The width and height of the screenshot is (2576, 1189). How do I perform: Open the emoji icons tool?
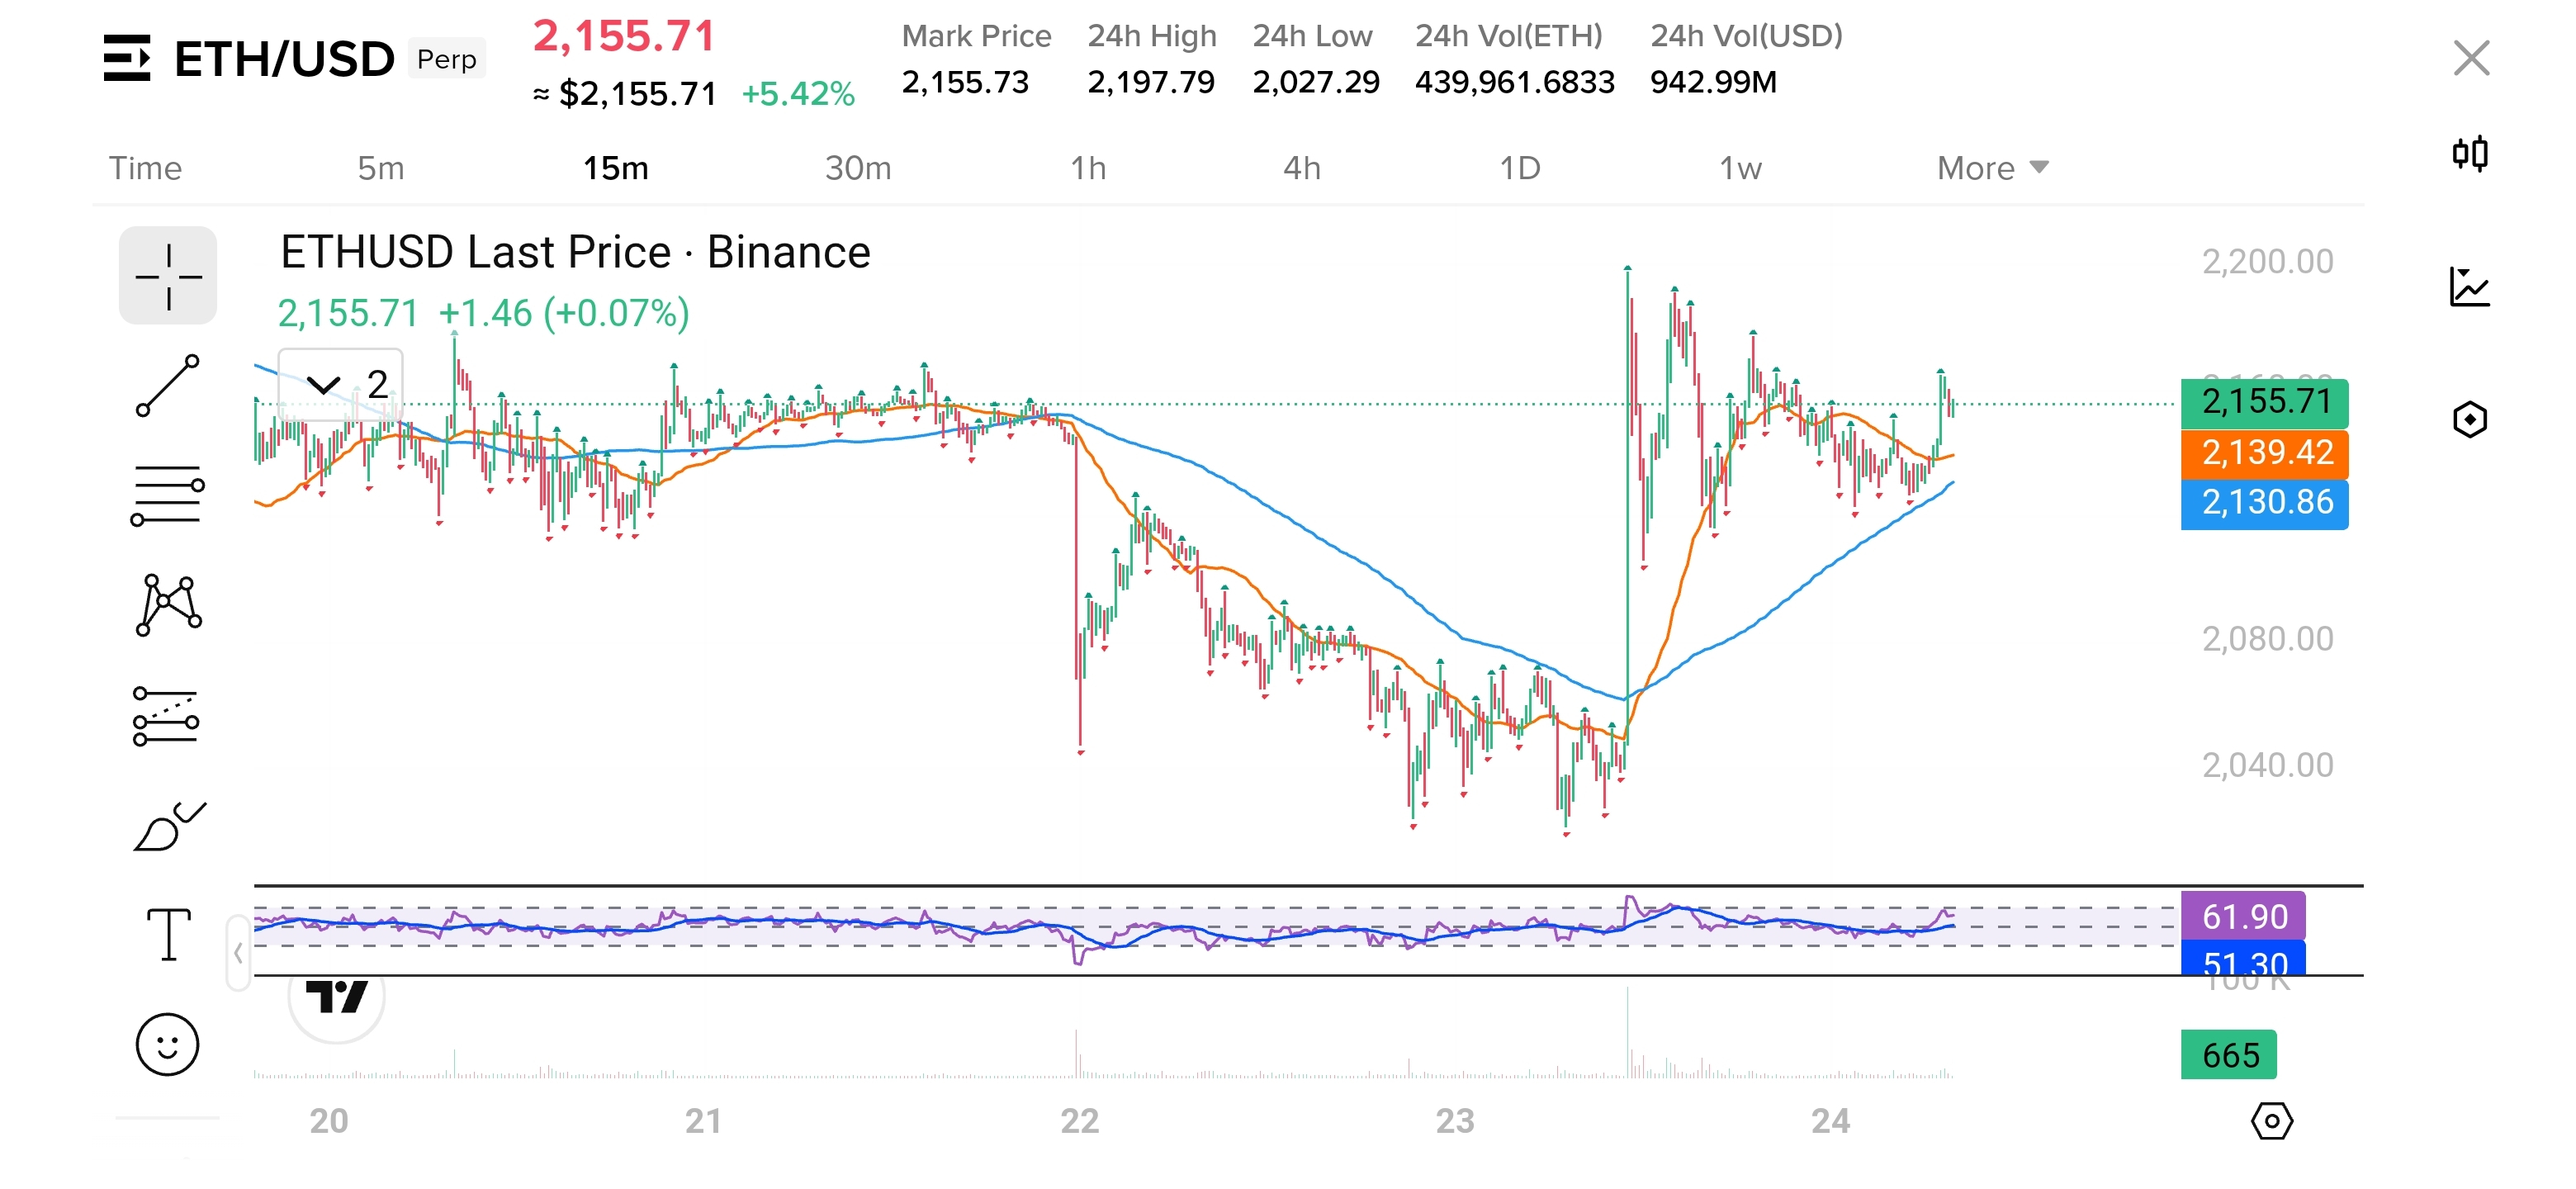[168, 1045]
